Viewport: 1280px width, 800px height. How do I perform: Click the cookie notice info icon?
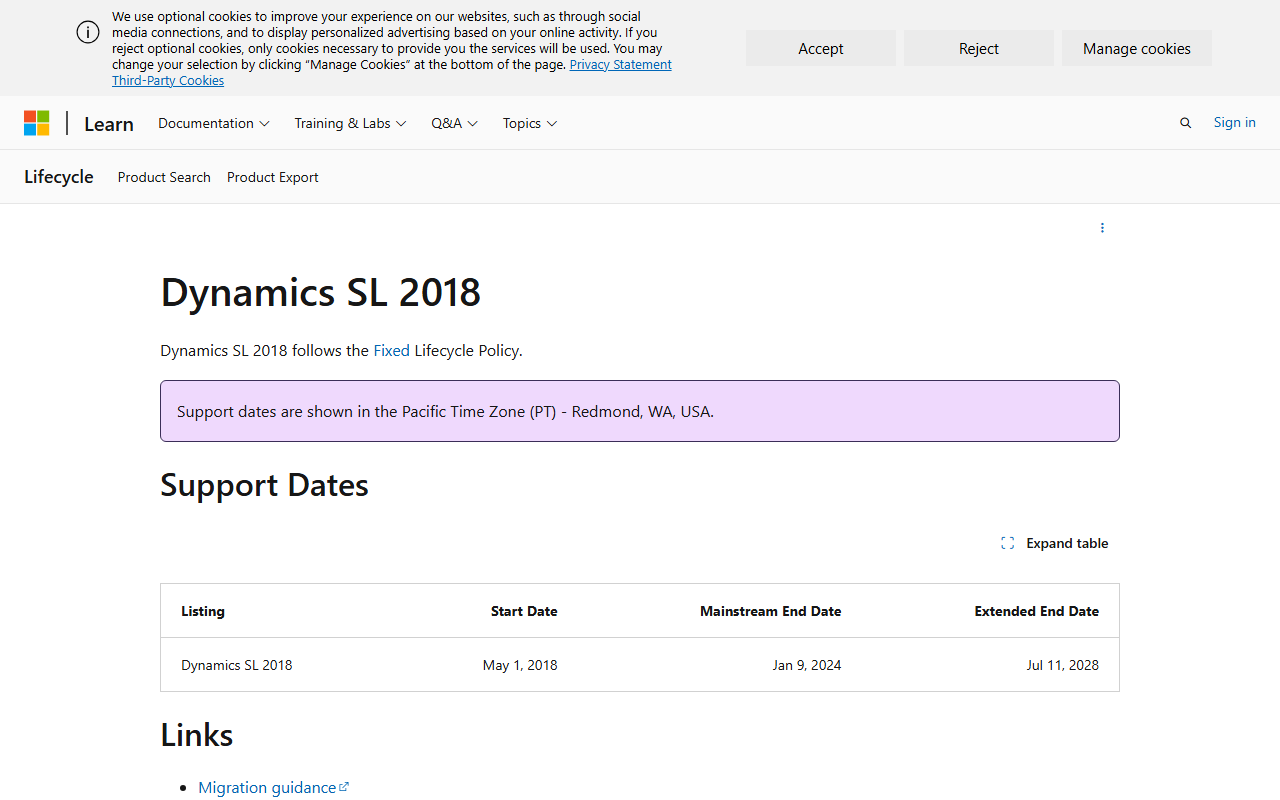(x=88, y=32)
